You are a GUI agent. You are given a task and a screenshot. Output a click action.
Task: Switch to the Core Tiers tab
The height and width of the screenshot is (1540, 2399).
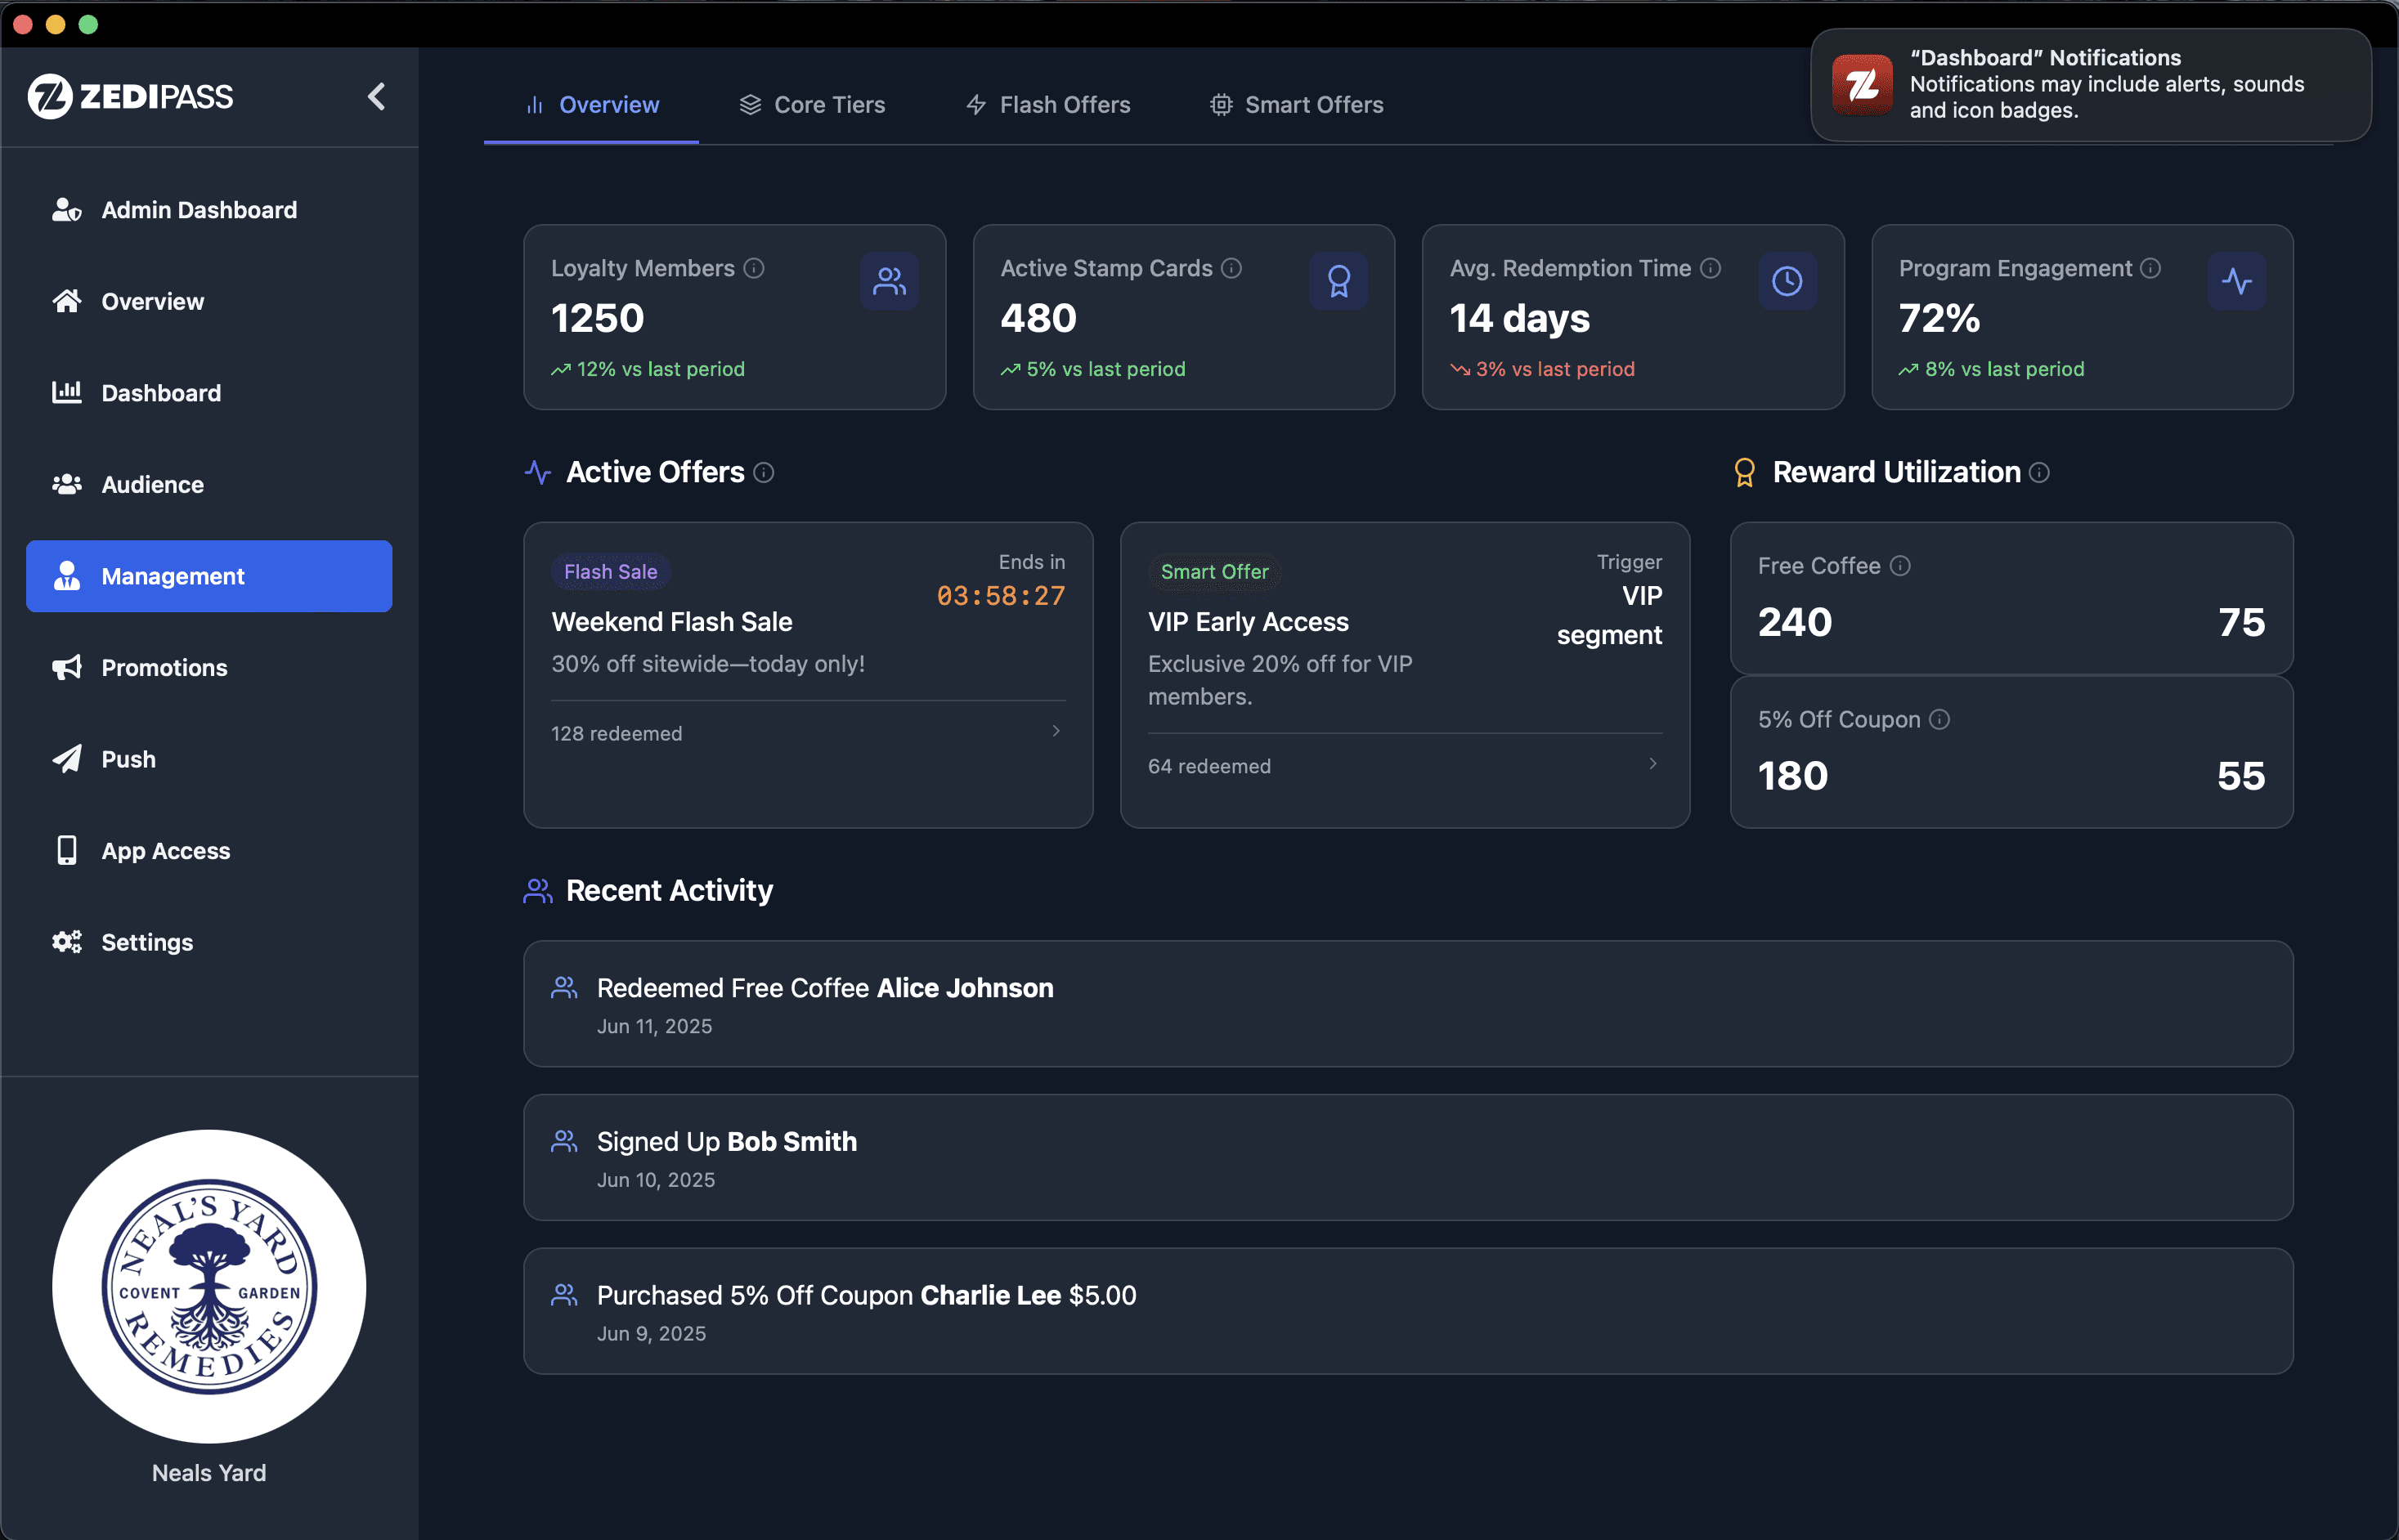coord(812,105)
